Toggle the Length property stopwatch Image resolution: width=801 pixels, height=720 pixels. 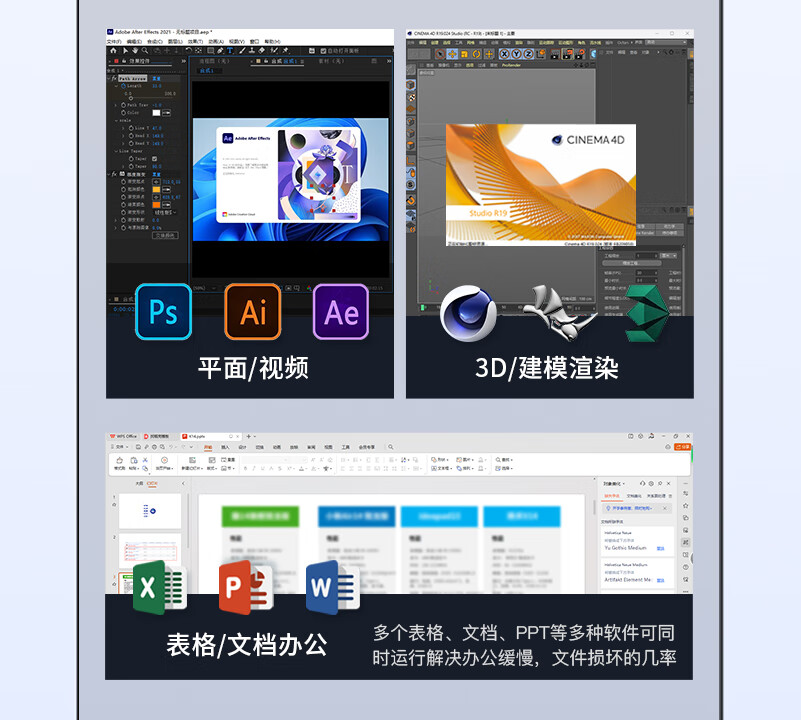coord(123,86)
